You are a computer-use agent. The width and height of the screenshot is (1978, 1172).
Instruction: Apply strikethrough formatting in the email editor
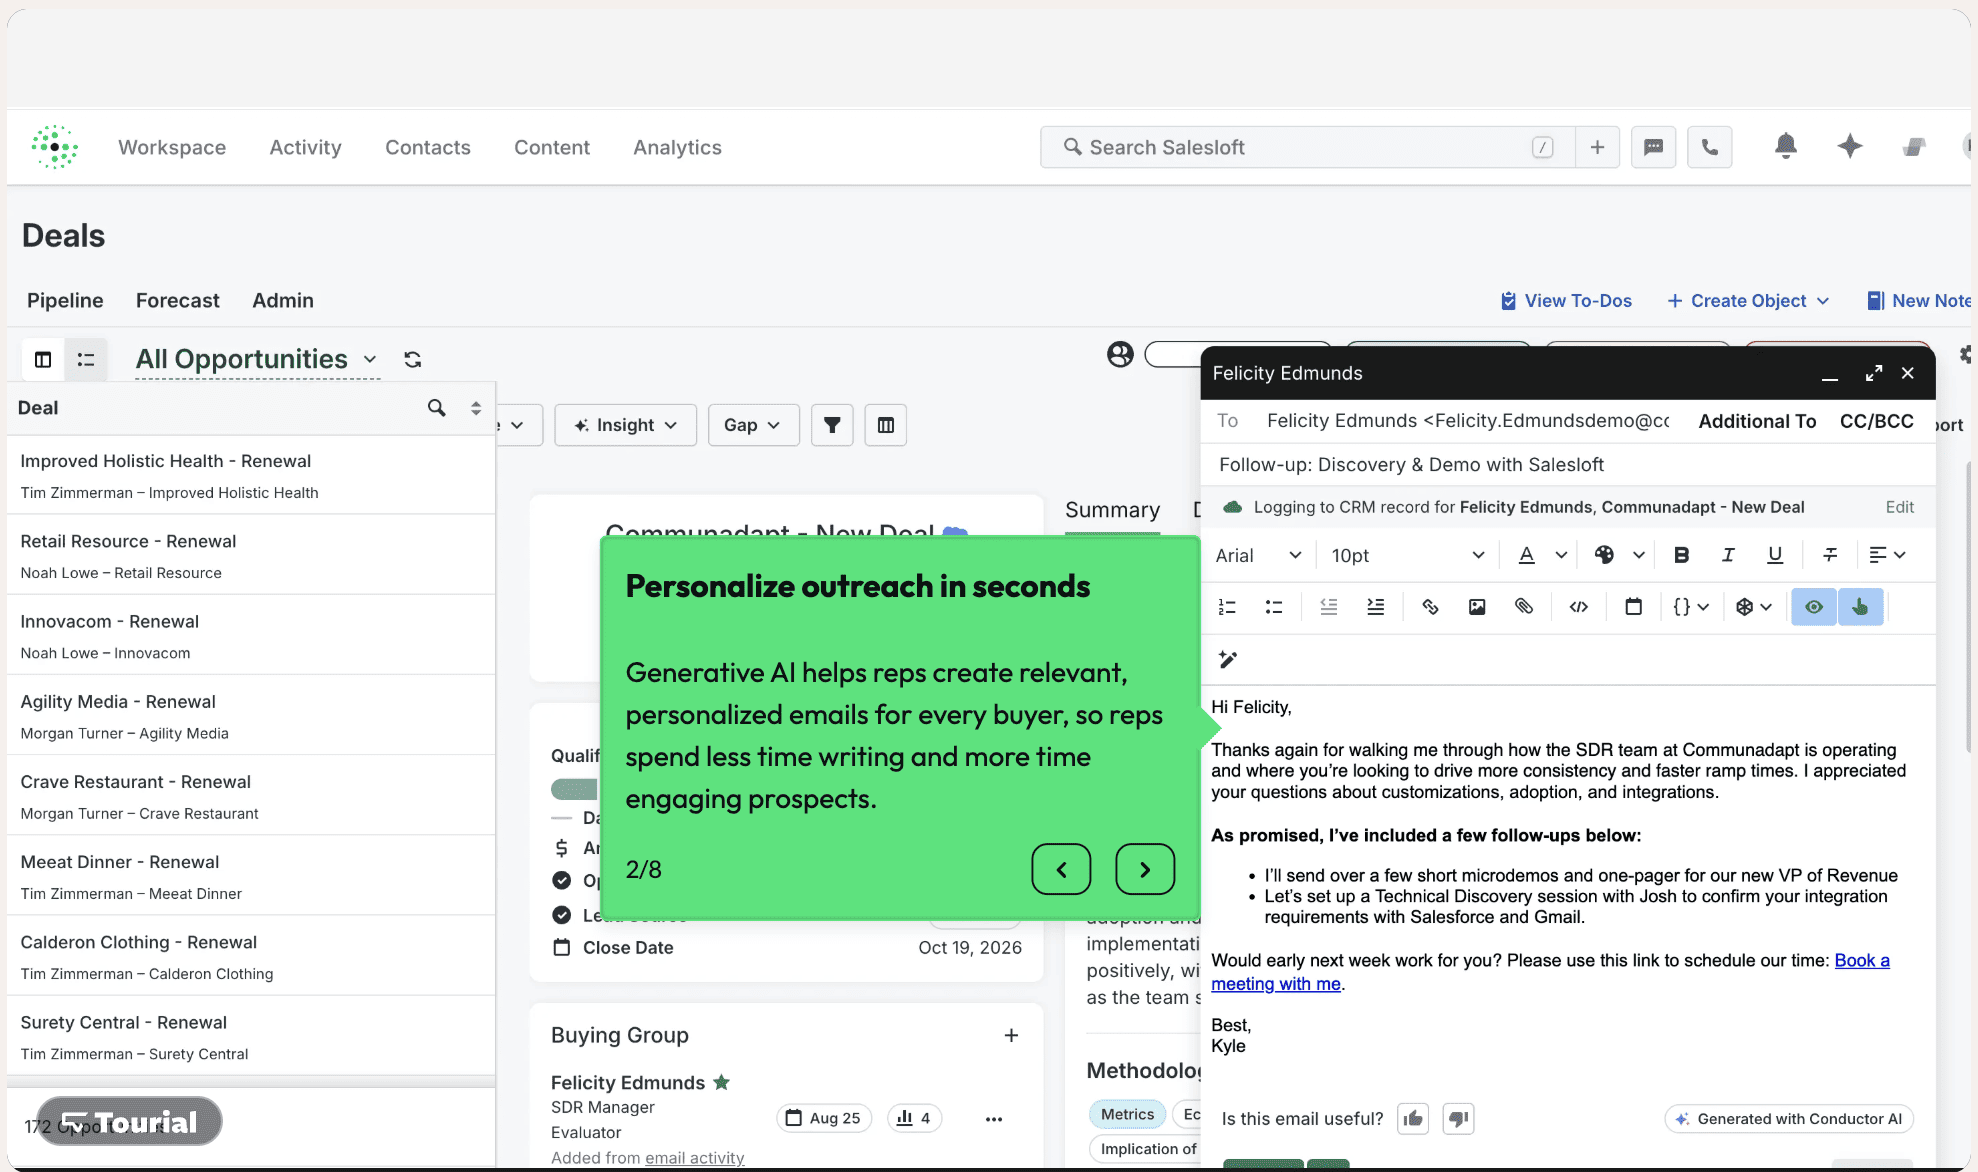tap(1830, 555)
